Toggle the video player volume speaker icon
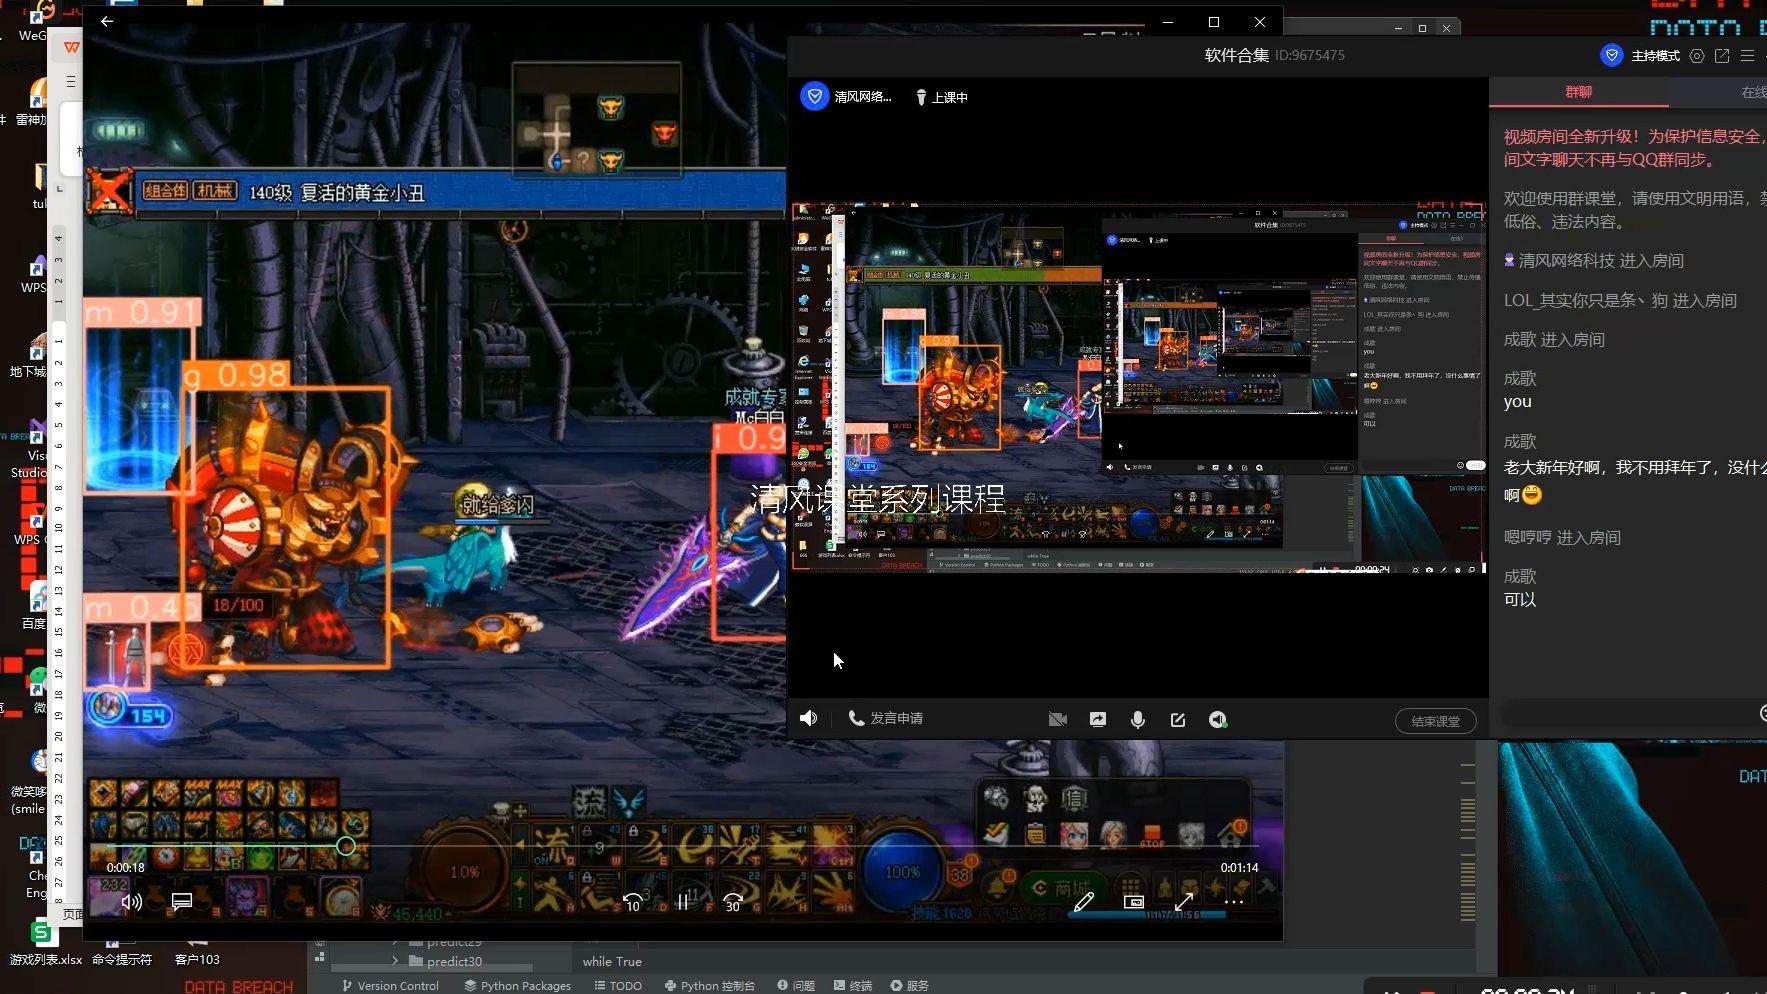 [x=131, y=901]
